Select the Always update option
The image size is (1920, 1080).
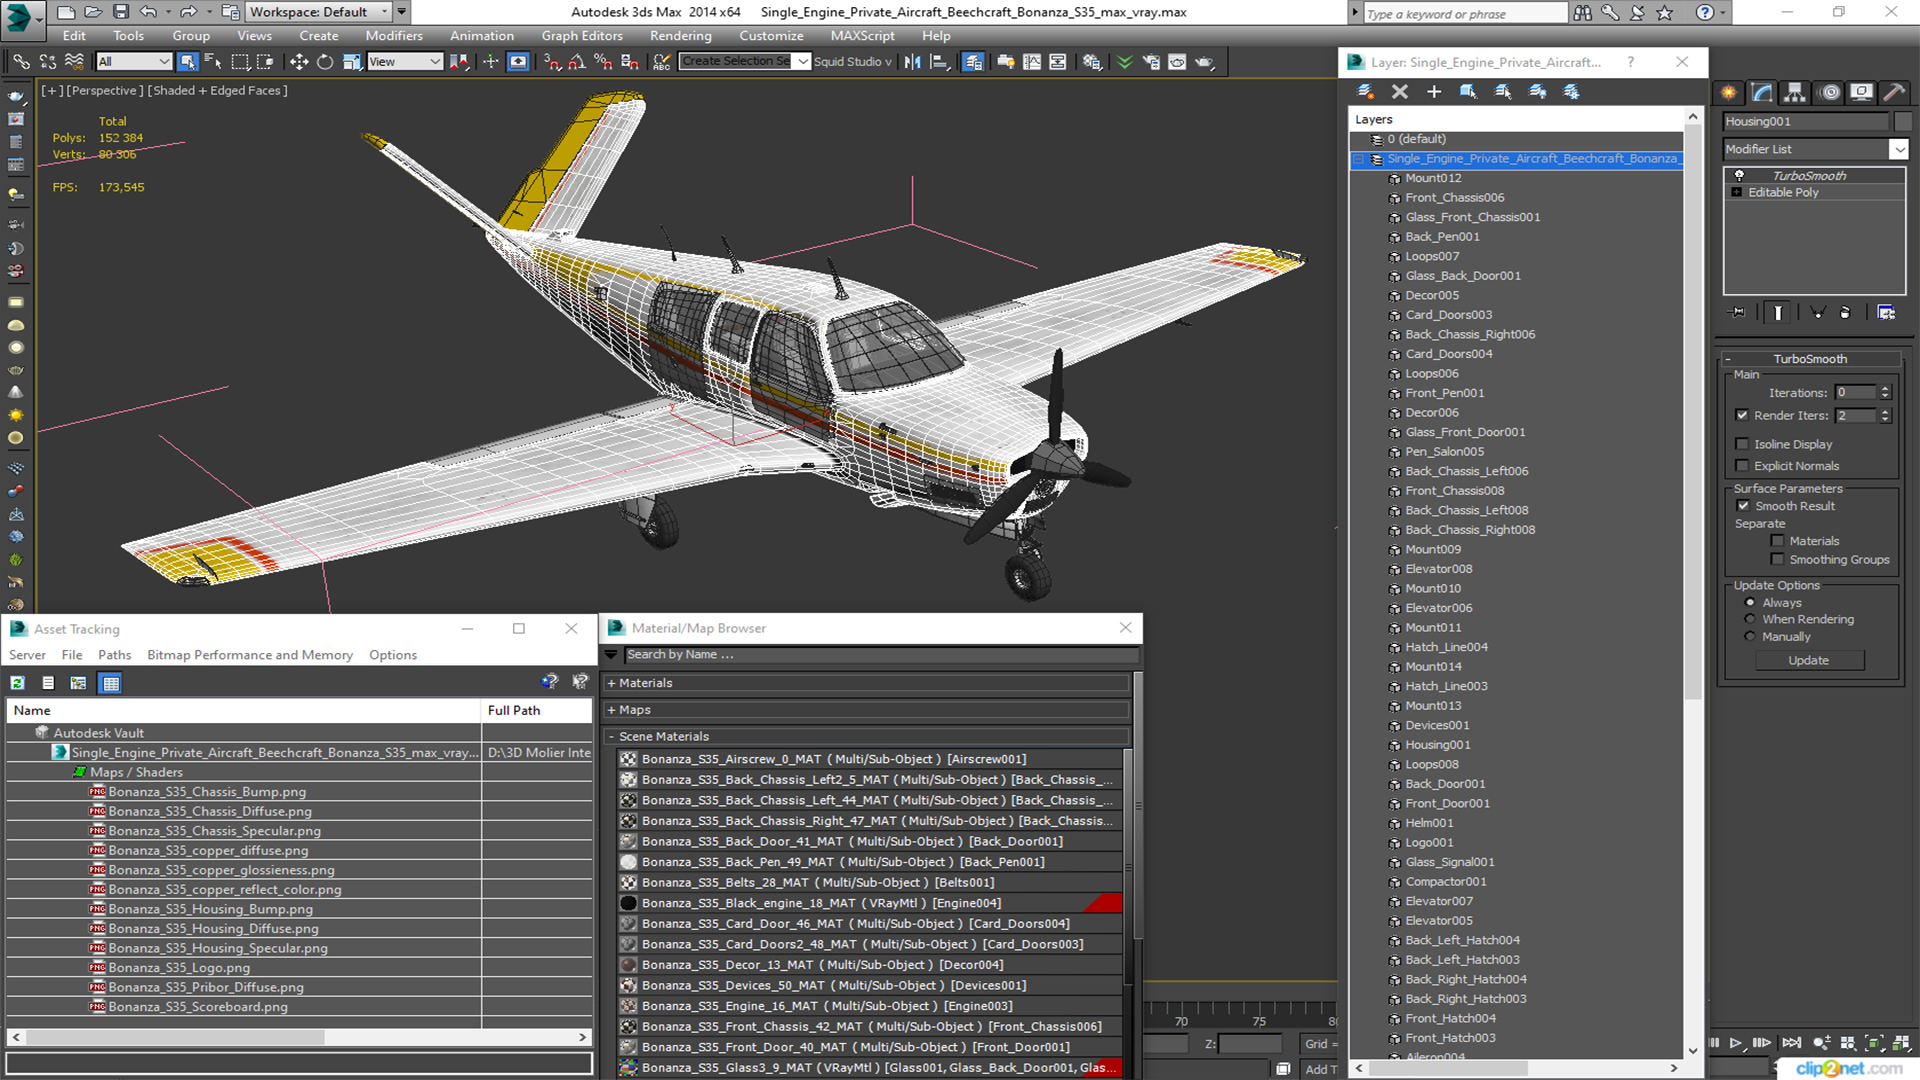coord(1750,603)
